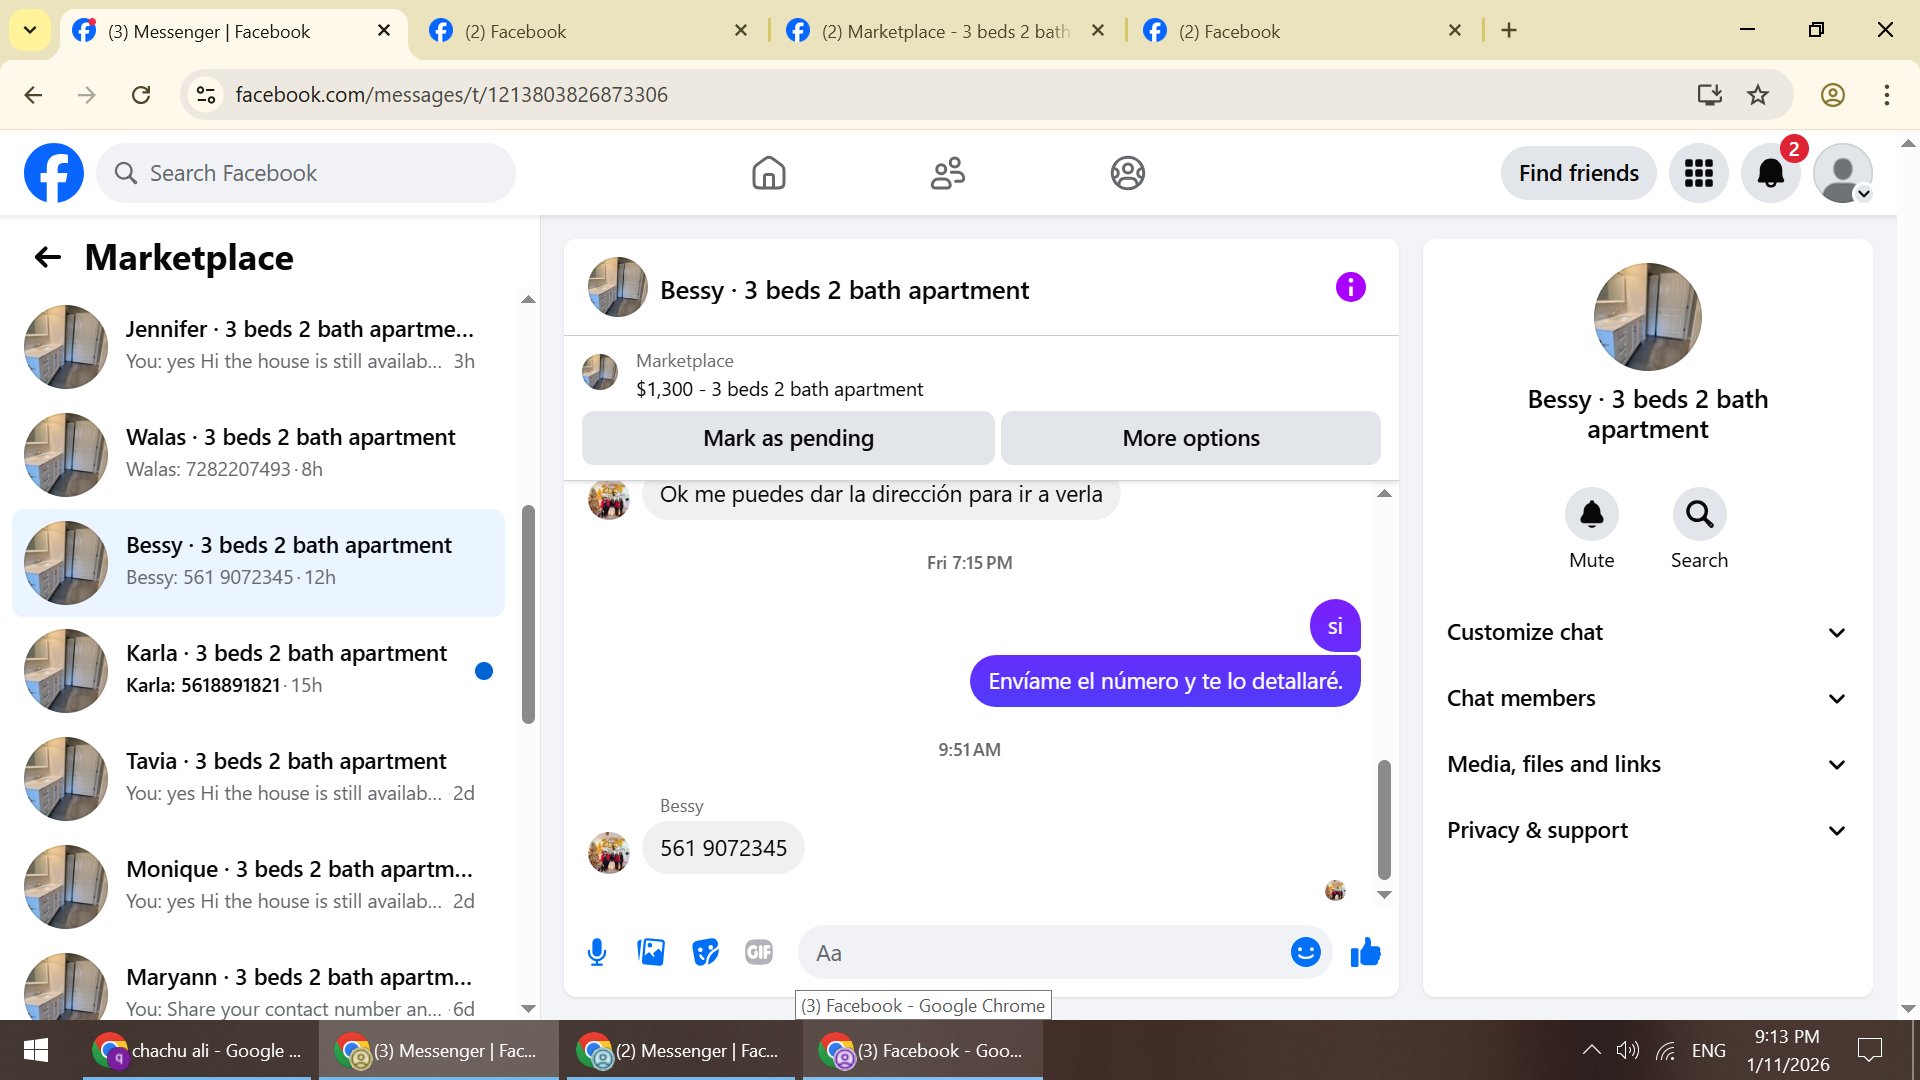Open the taskbar volume control
The width and height of the screenshot is (1920, 1080).
coord(1627,1050)
